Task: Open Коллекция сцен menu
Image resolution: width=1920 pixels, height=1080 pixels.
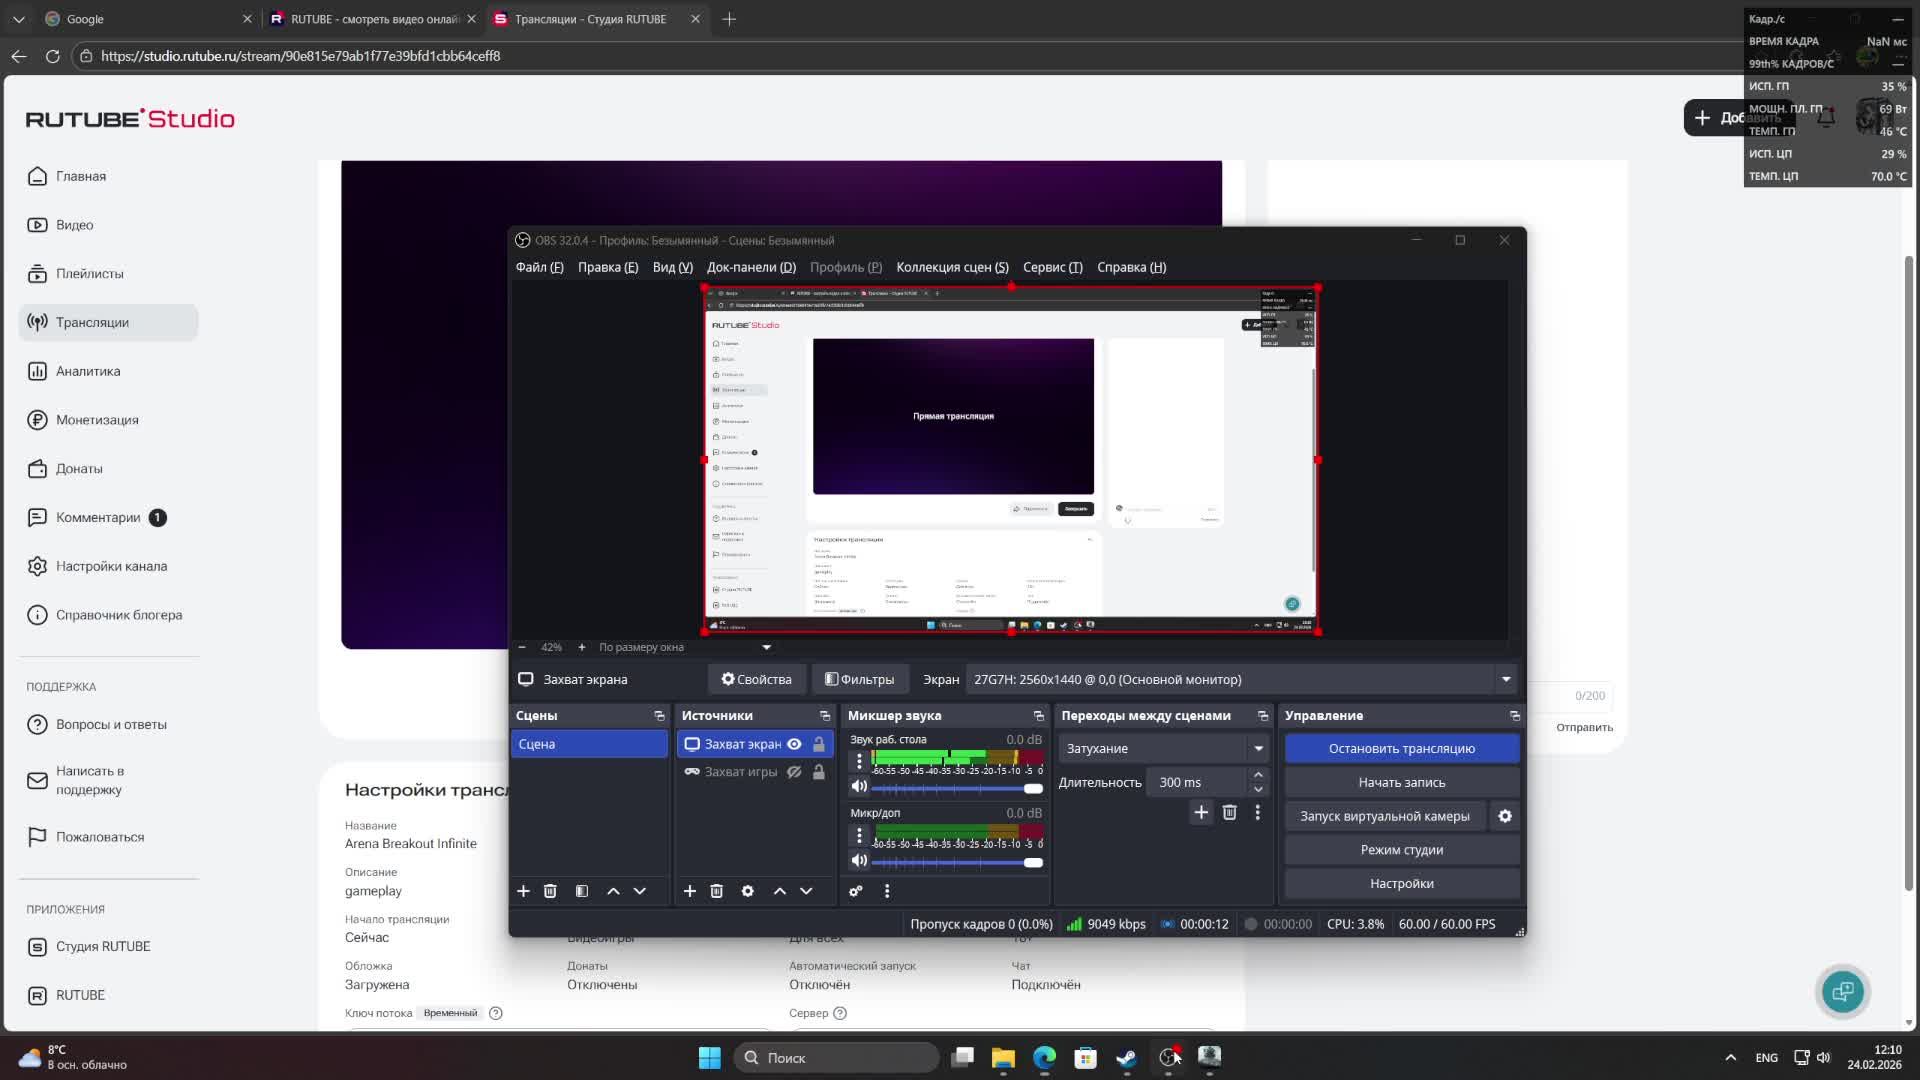Action: (x=952, y=267)
